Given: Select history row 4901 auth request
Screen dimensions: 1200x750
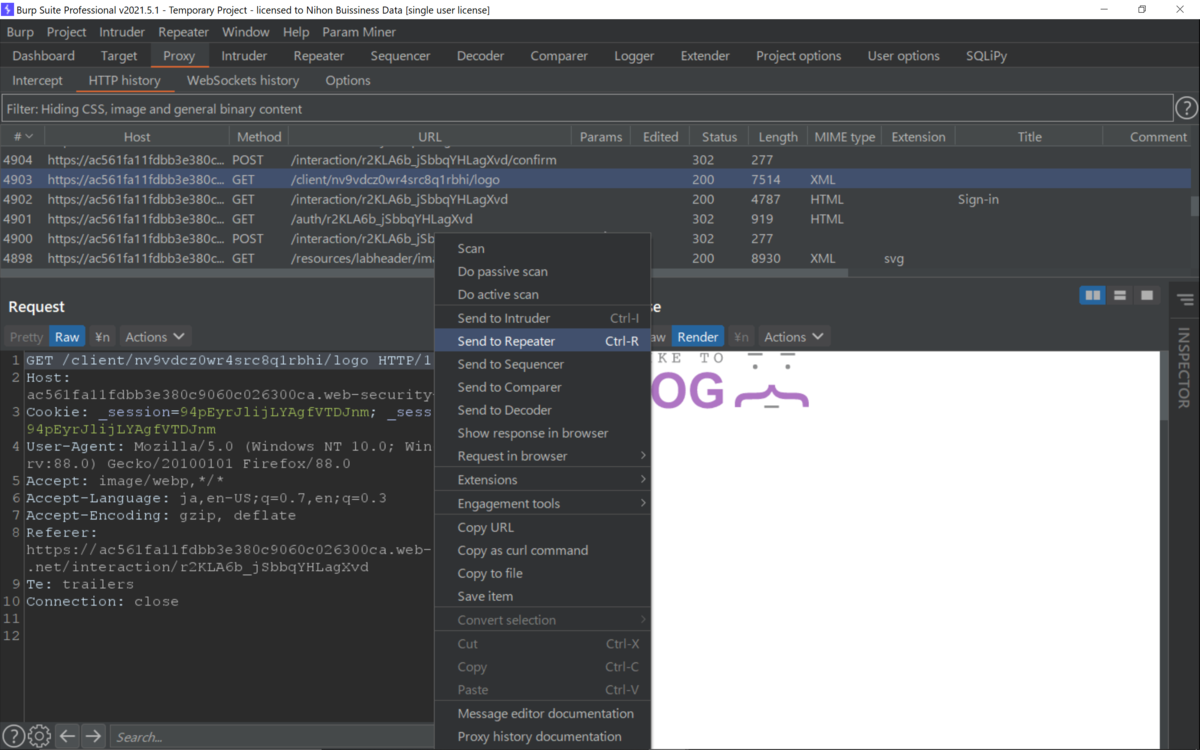Looking at the screenshot, I should tap(595, 218).
